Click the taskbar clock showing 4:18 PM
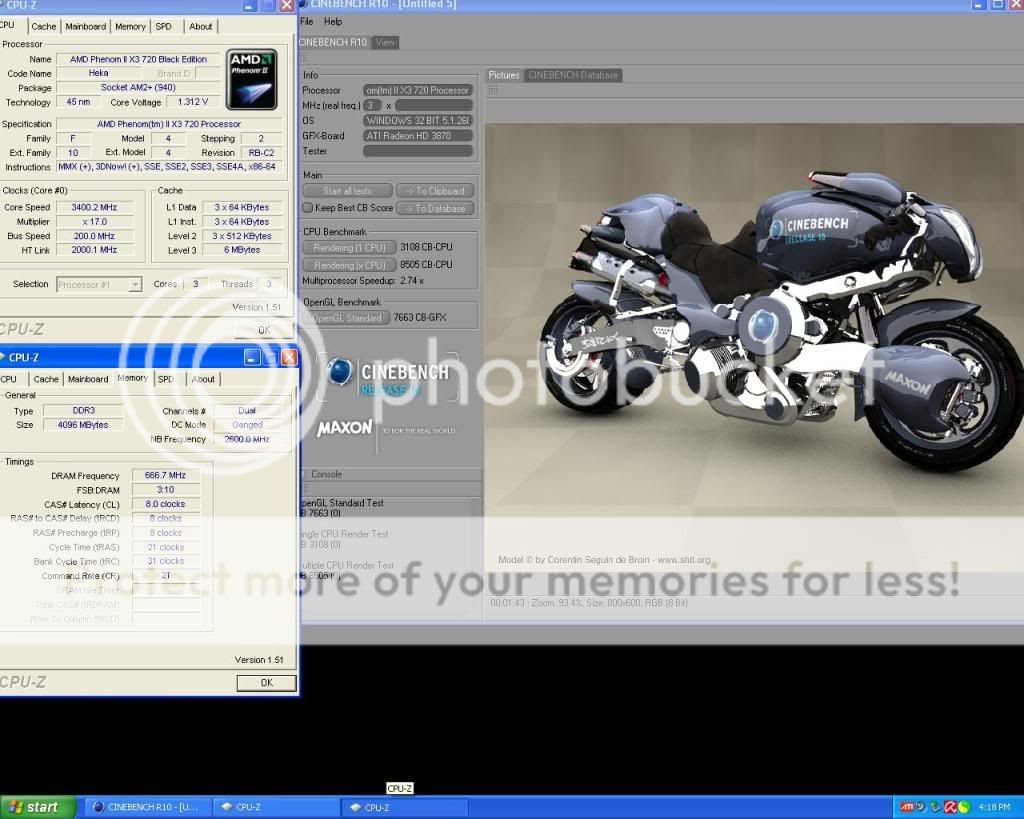Screen dimensions: 1024x819 (x=995, y=807)
